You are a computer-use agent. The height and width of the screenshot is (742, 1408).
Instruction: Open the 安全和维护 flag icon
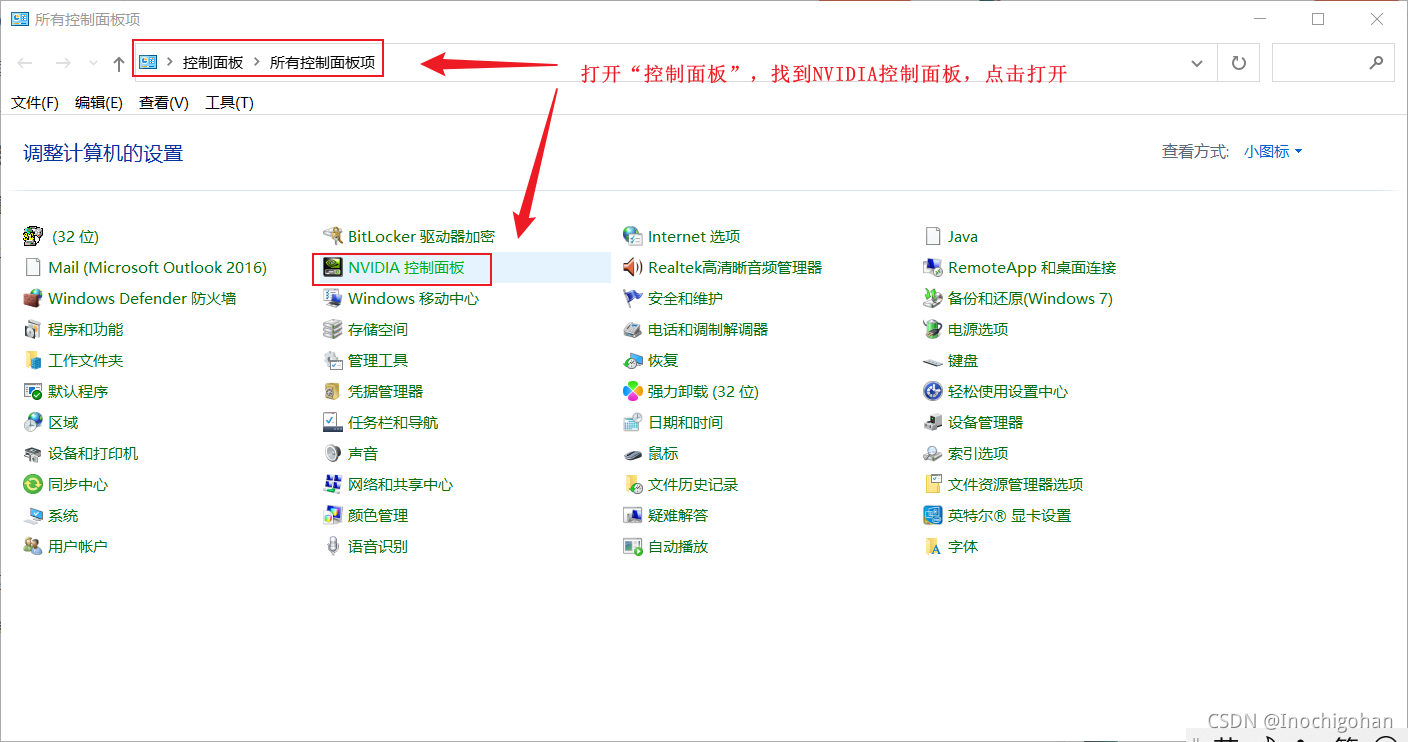click(632, 299)
